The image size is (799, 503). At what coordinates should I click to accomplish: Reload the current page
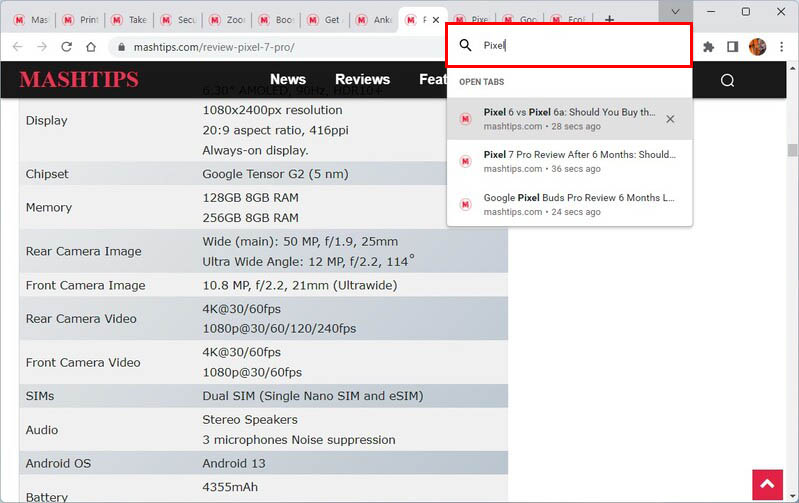(x=66, y=47)
